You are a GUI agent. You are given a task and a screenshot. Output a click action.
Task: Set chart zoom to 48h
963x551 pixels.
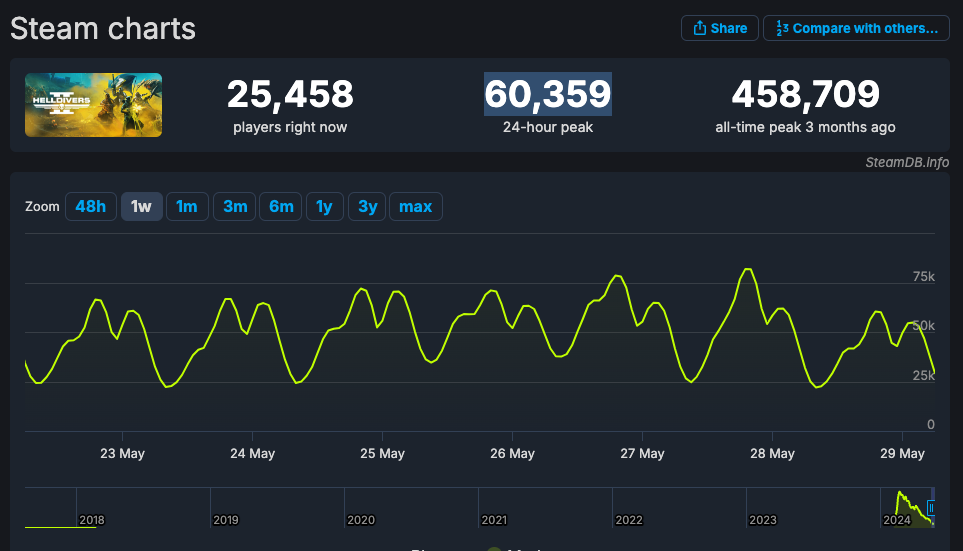[91, 206]
